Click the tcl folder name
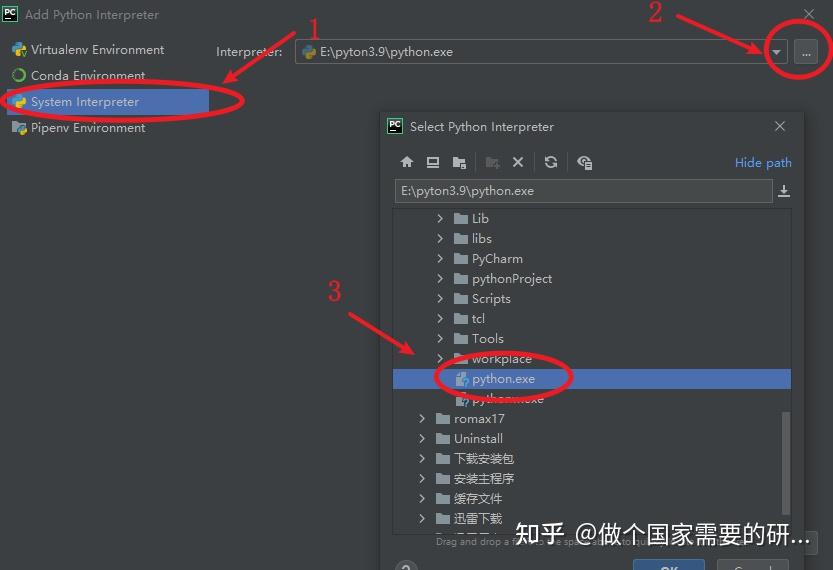 [x=478, y=319]
